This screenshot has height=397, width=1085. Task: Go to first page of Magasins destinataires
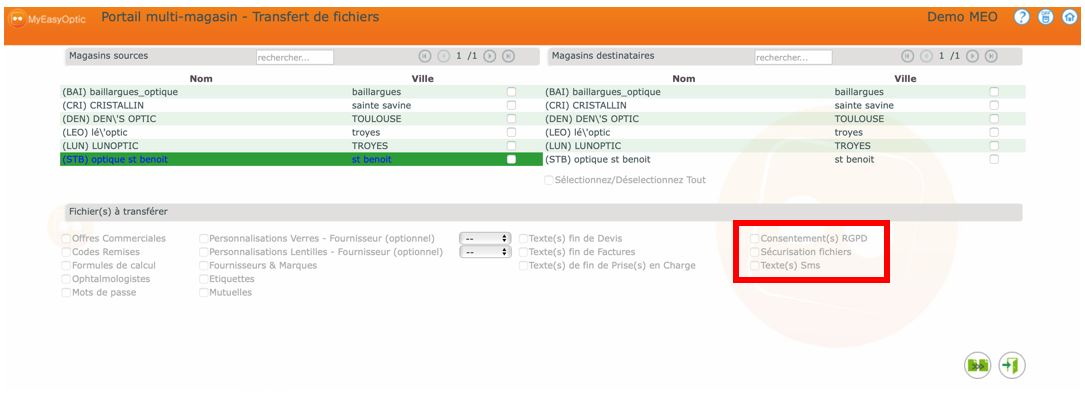(908, 56)
